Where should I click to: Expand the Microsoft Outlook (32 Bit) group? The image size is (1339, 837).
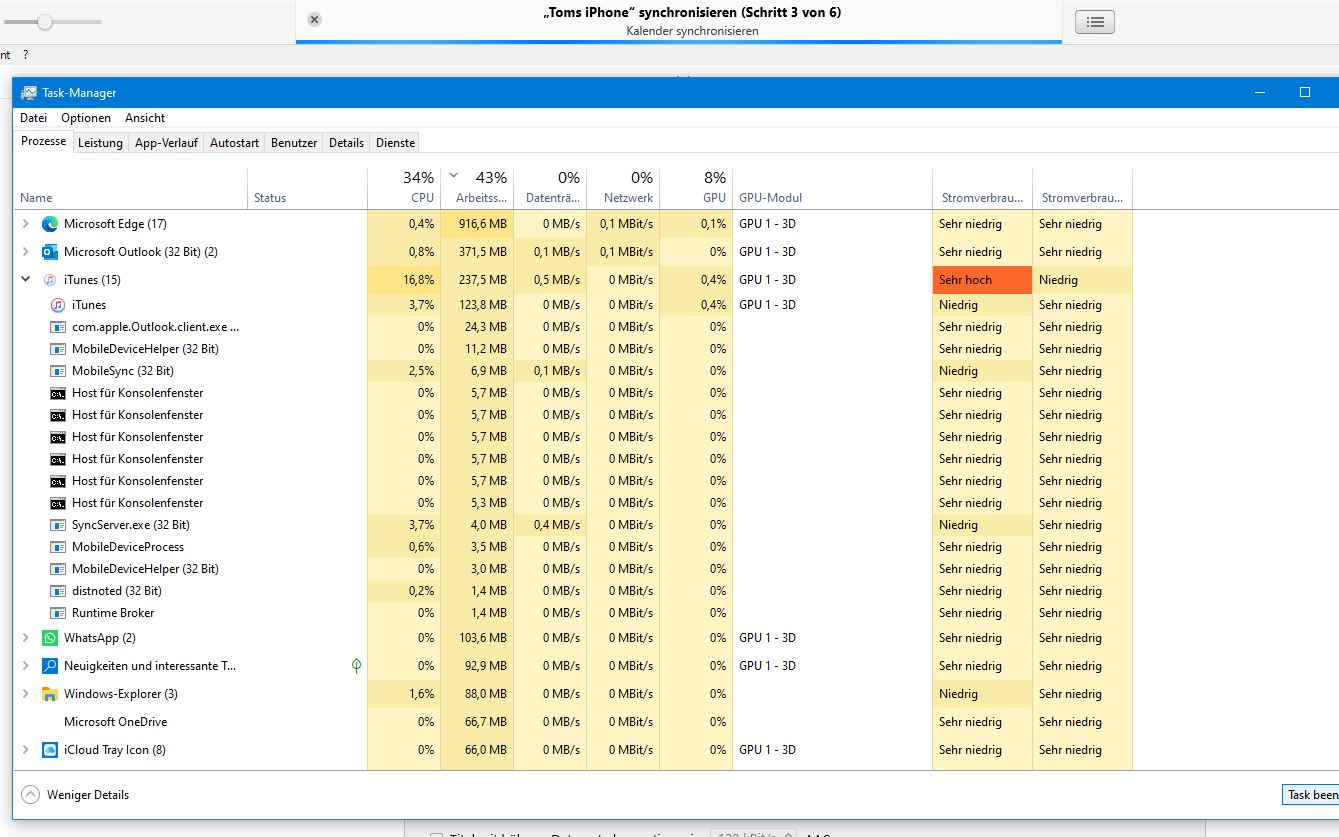tap(26, 252)
